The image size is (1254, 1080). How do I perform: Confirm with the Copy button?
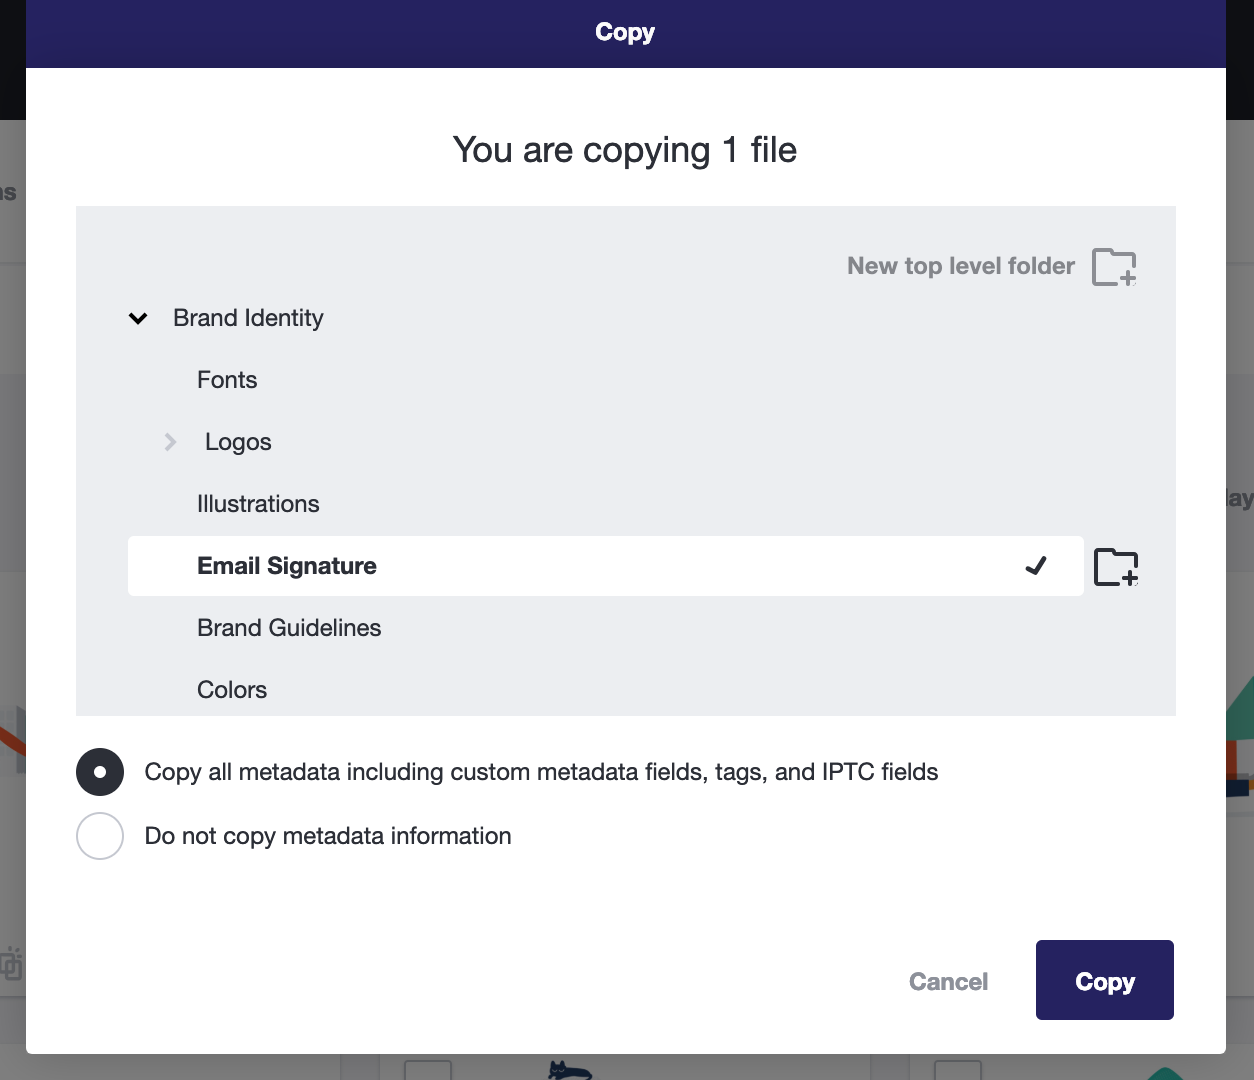[x=1105, y=980]
